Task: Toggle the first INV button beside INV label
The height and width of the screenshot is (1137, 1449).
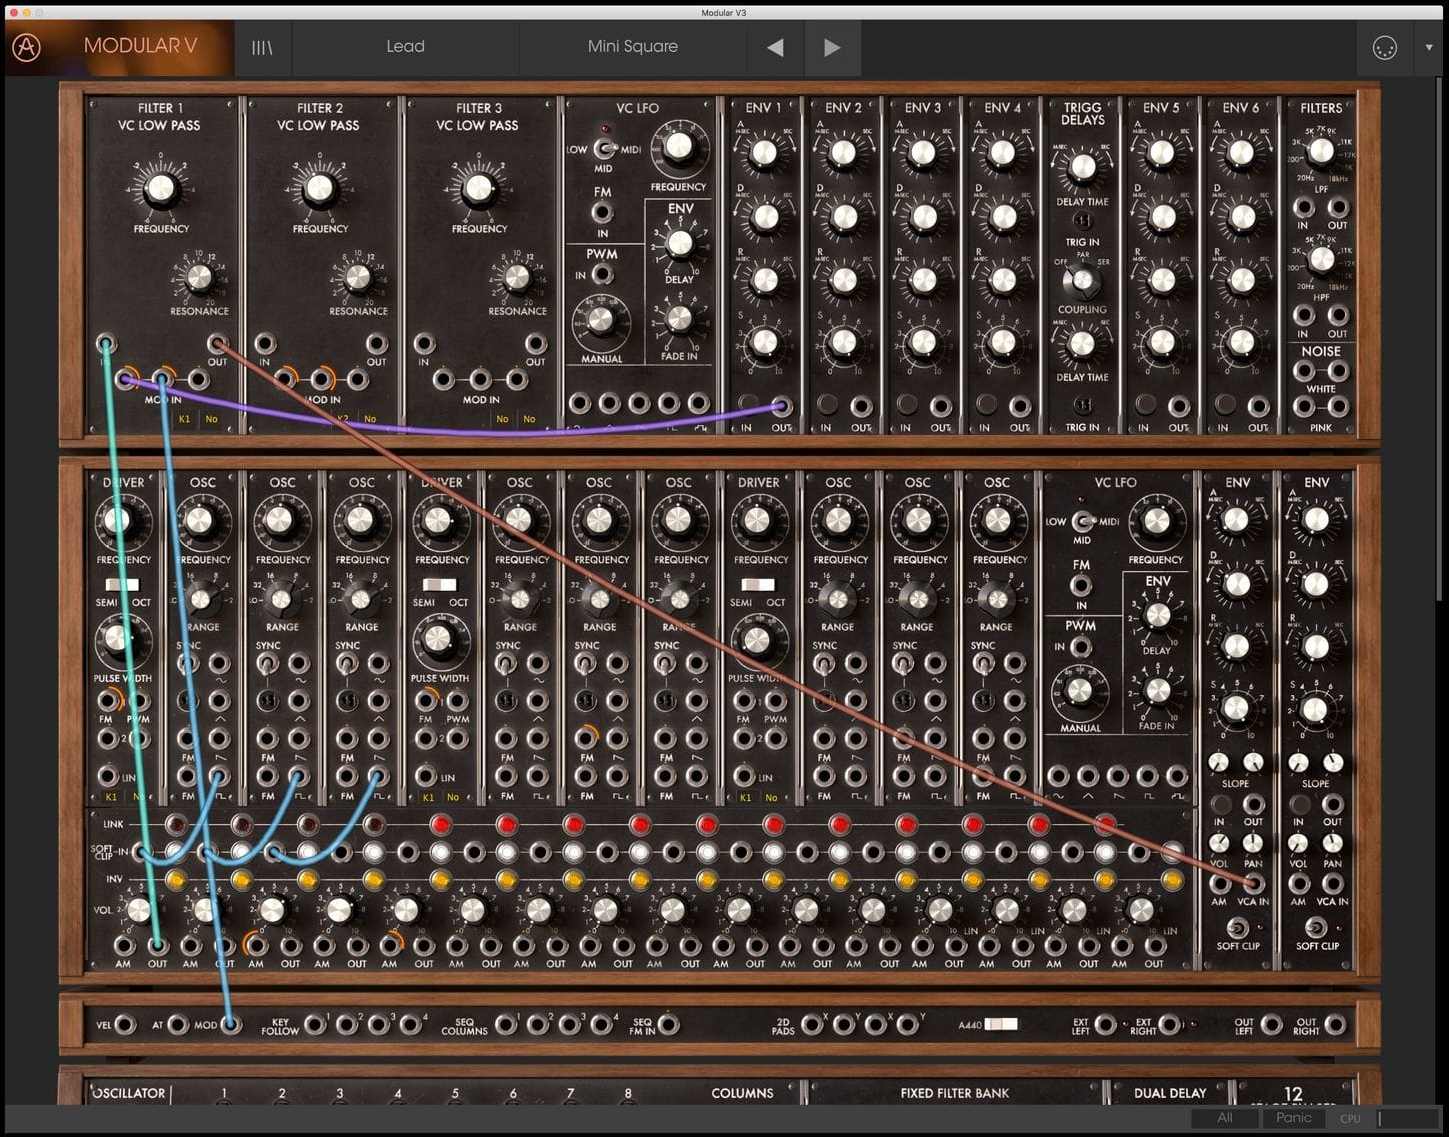Action: click(175, 880)
